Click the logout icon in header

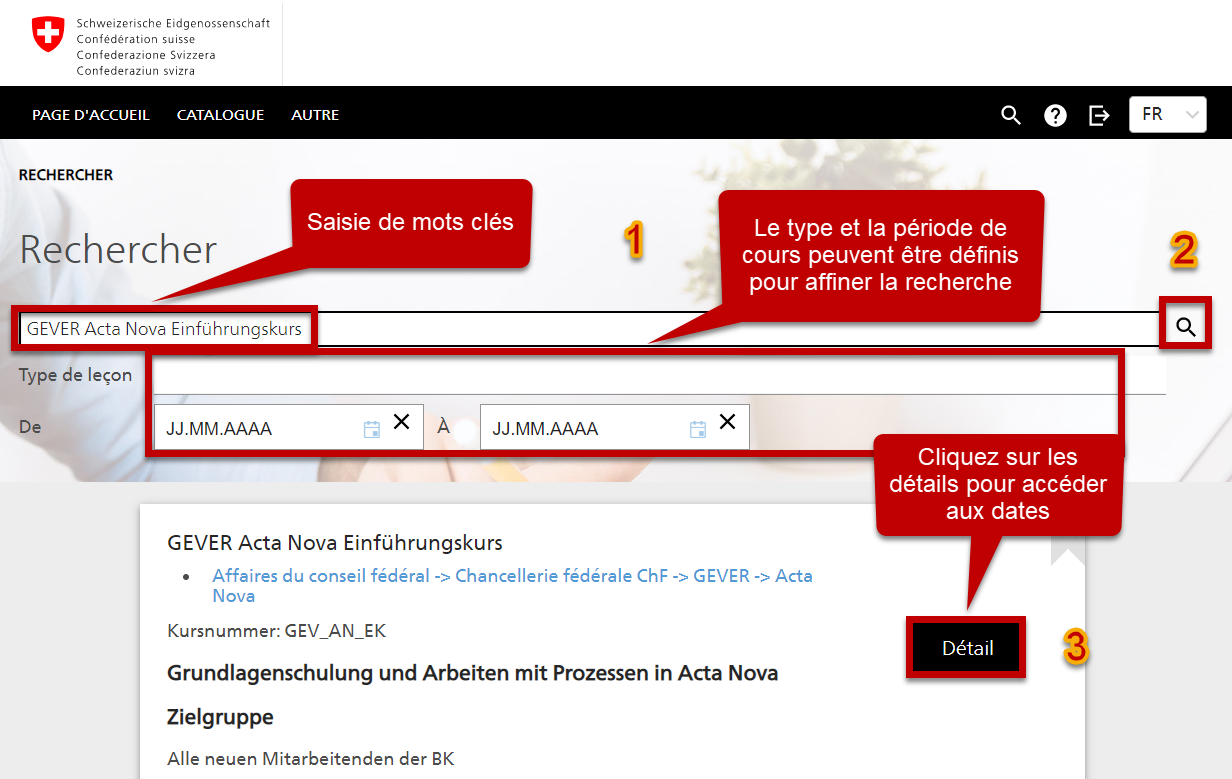1099,115
